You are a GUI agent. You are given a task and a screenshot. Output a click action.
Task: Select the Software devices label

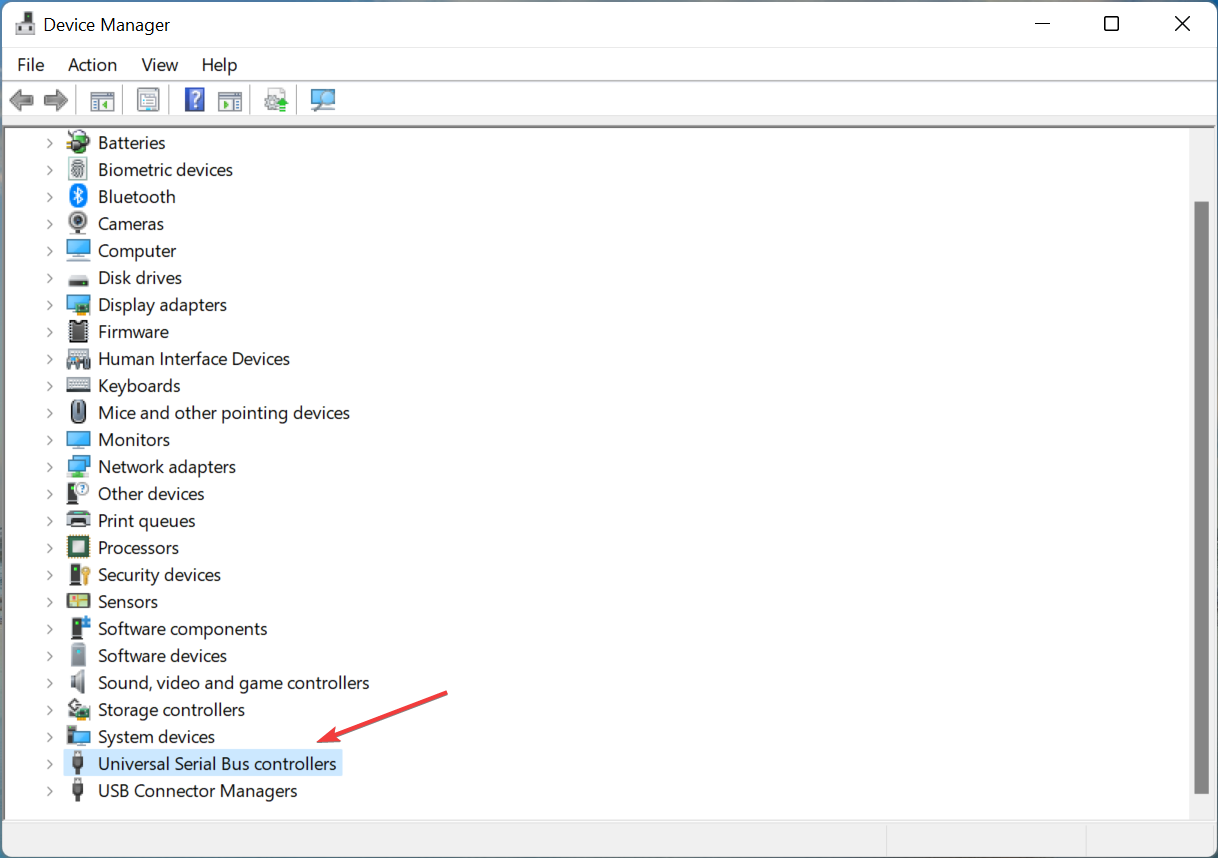coord(162,656)
